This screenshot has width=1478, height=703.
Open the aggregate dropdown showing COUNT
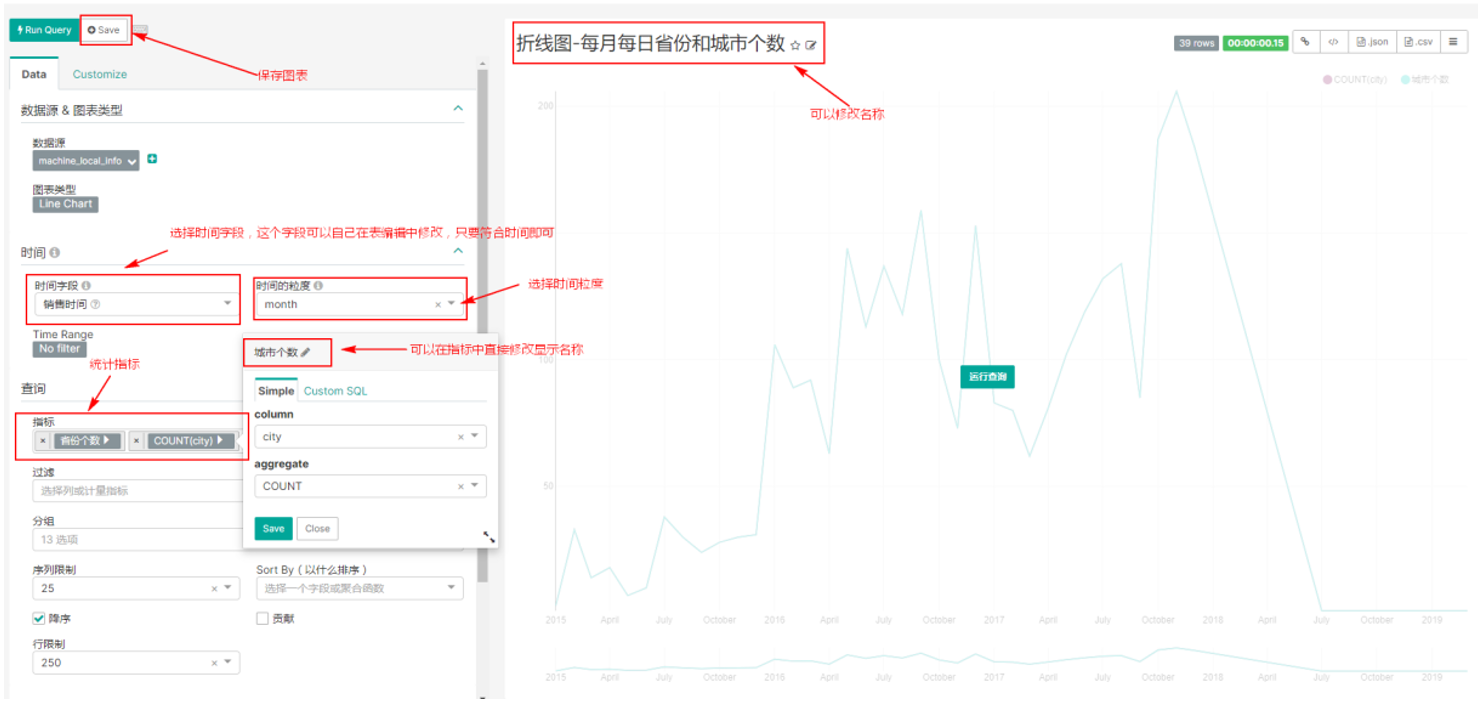click(370, 486)
